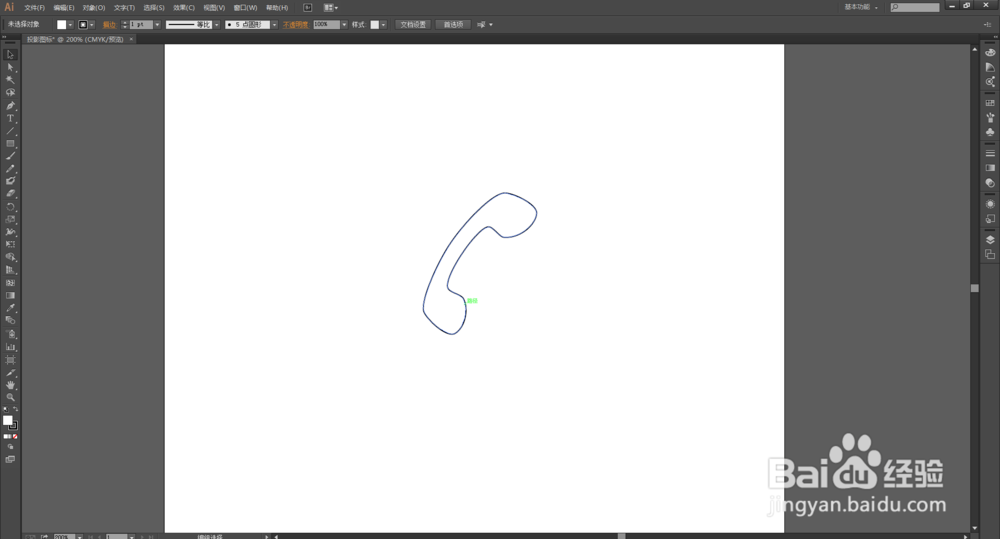
Task: Select the Magic Wand tool
Action: (x=10, y=80)
